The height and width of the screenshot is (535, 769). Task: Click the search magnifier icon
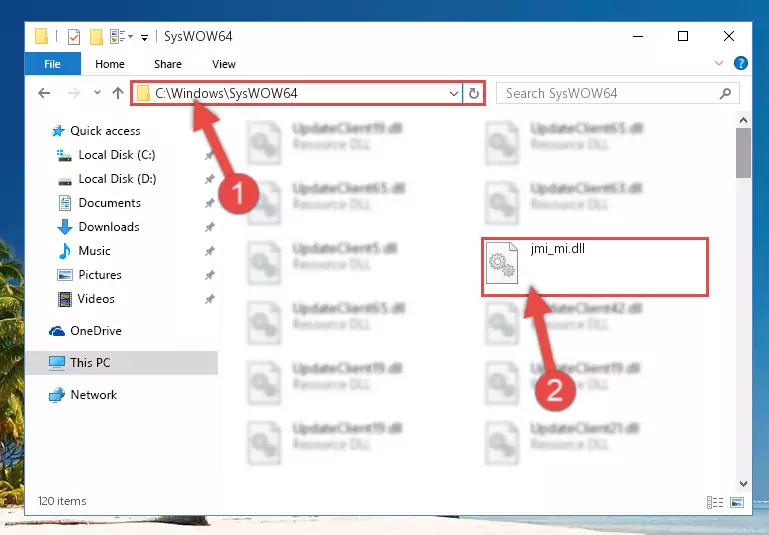(x=725, y=93)
